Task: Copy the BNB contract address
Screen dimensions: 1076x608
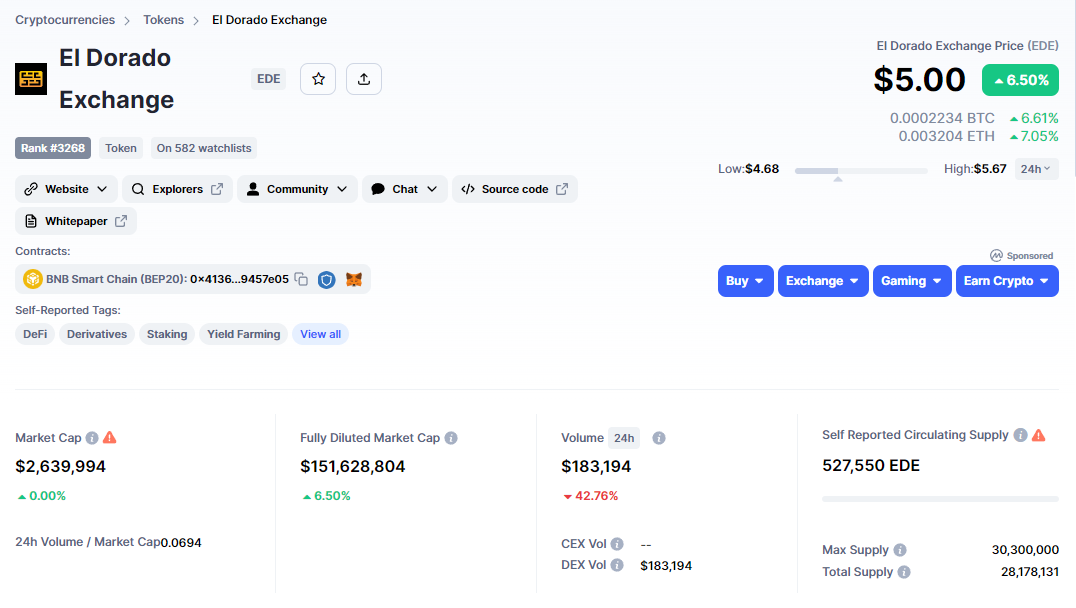Action: (x=301, y=279)
